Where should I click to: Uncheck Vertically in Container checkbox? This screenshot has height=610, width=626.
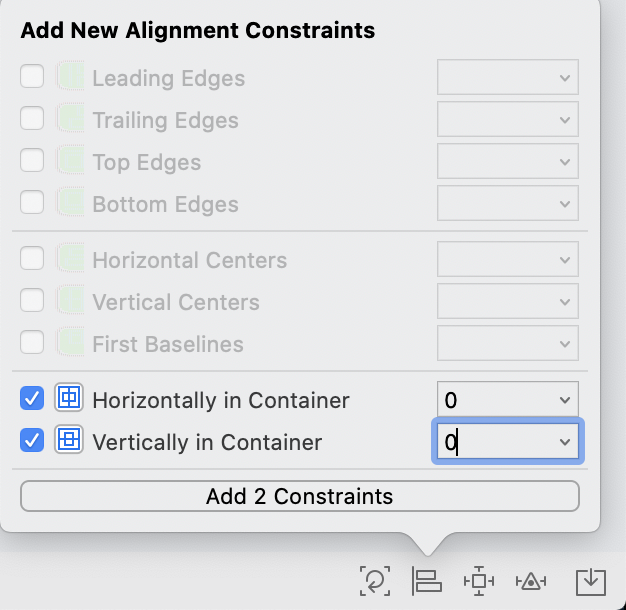point(32,440)
